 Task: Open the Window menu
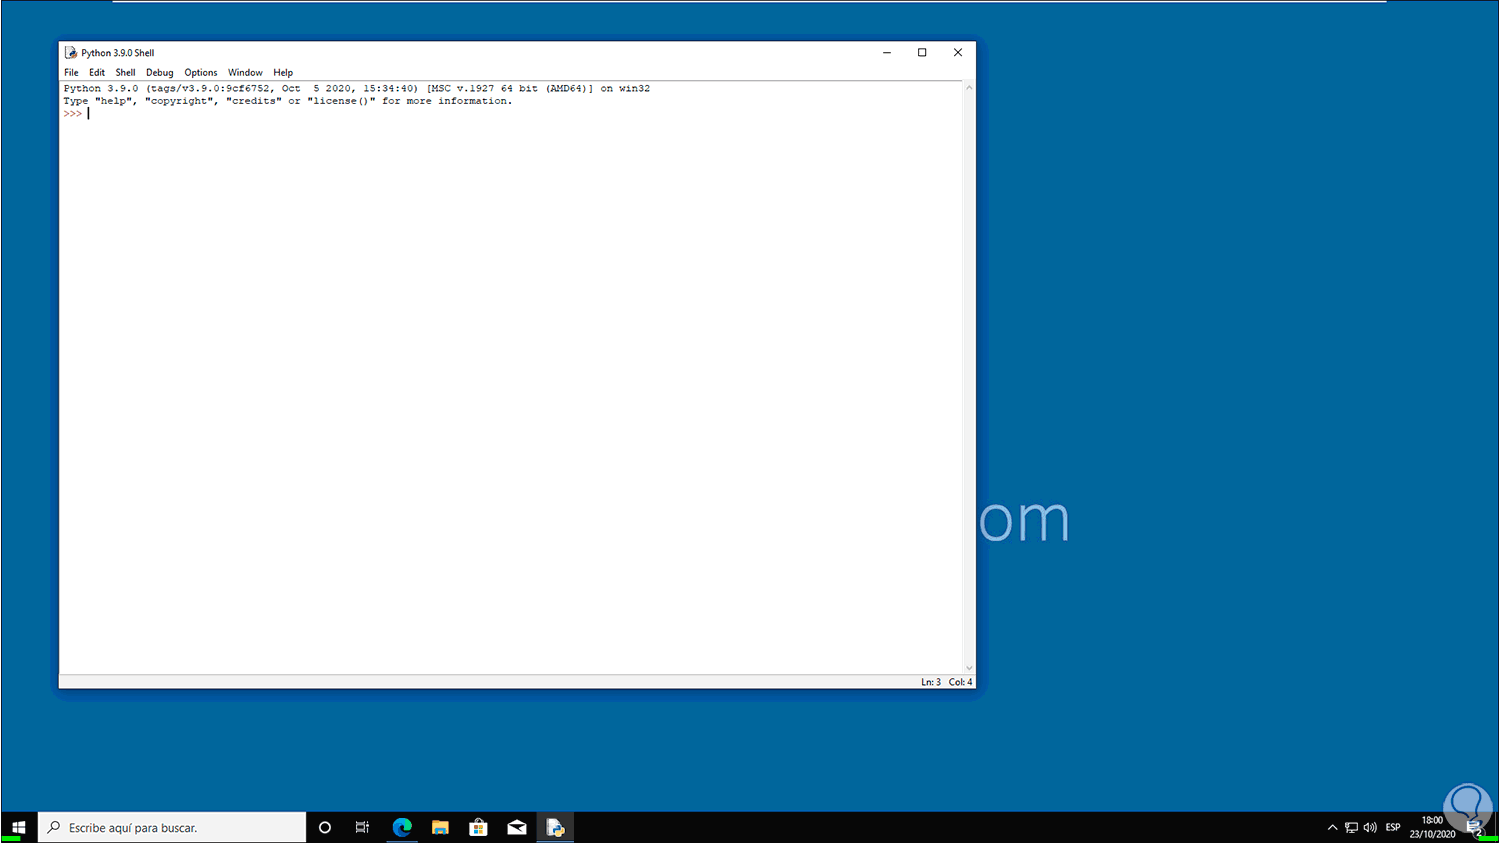coord(245,72)
